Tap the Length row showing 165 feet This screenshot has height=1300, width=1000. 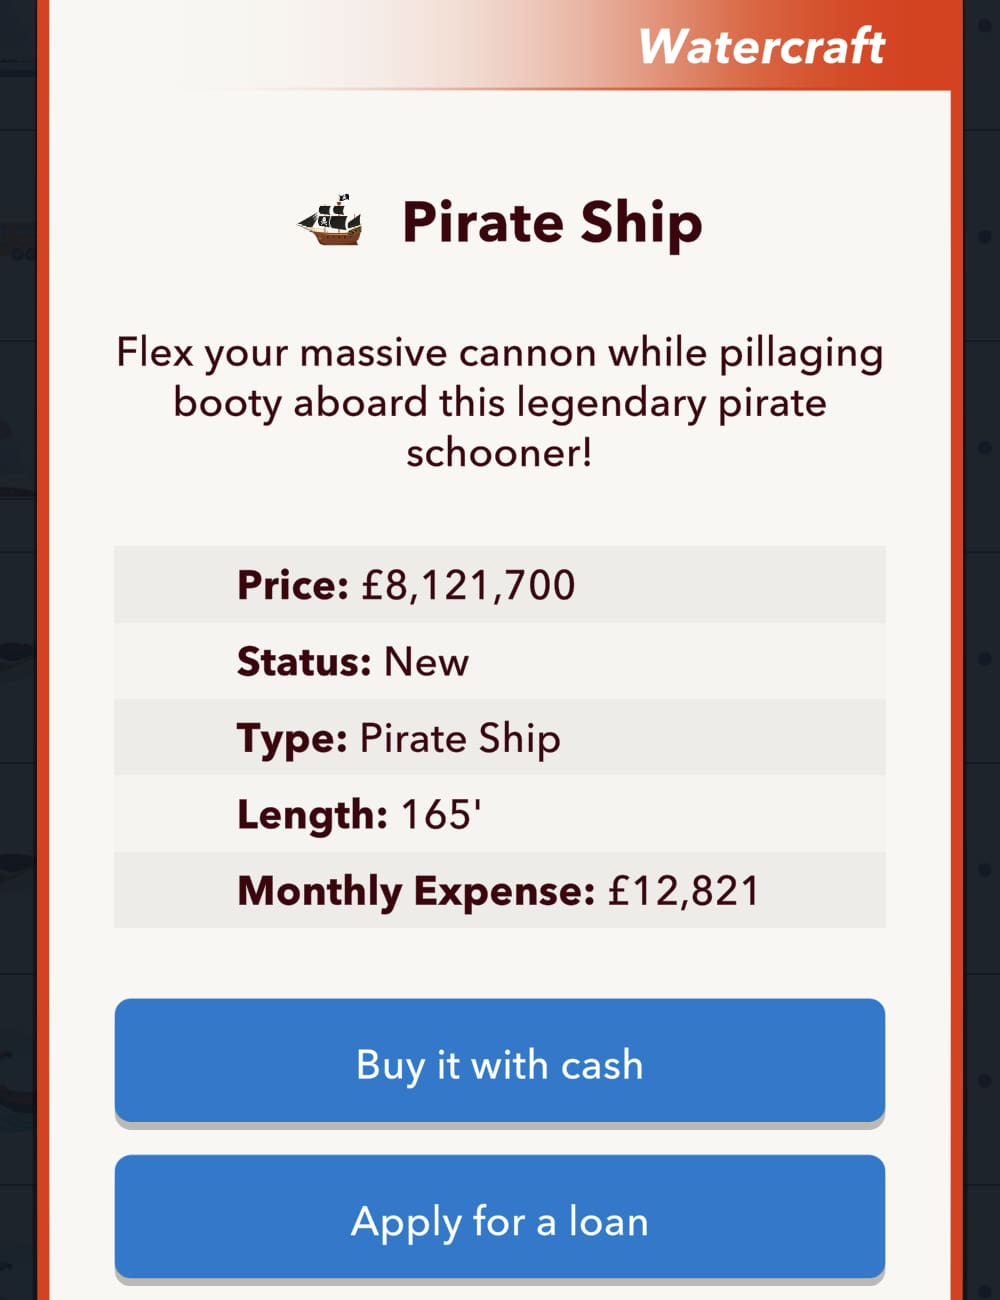click(500, 814)
